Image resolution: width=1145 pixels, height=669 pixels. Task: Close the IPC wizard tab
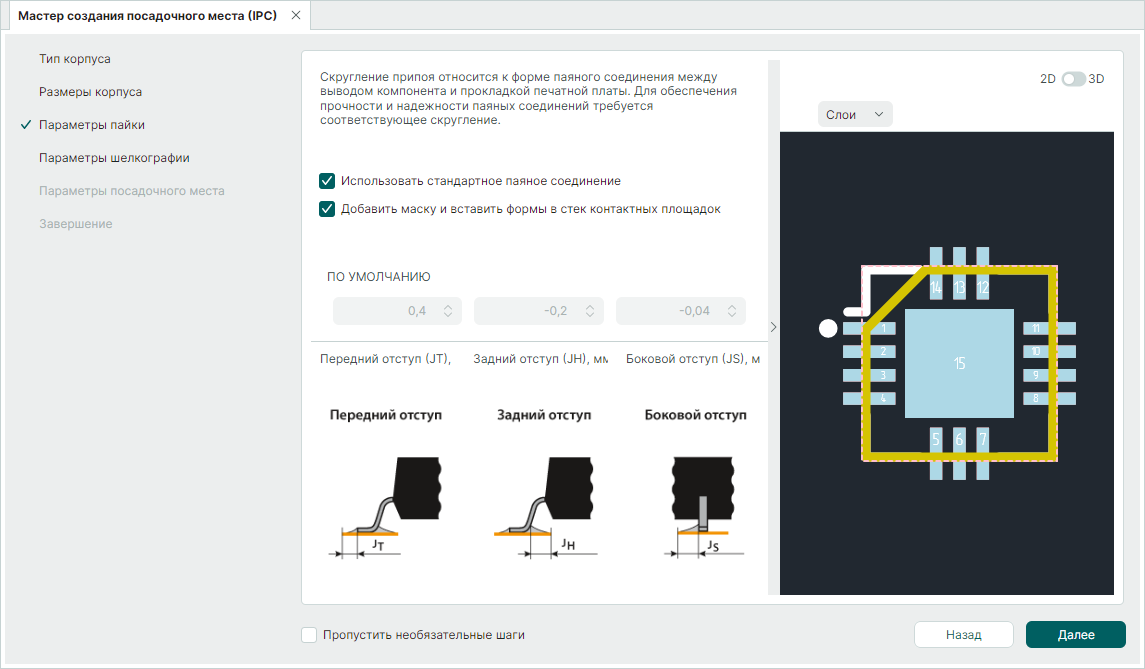[295, 16]
